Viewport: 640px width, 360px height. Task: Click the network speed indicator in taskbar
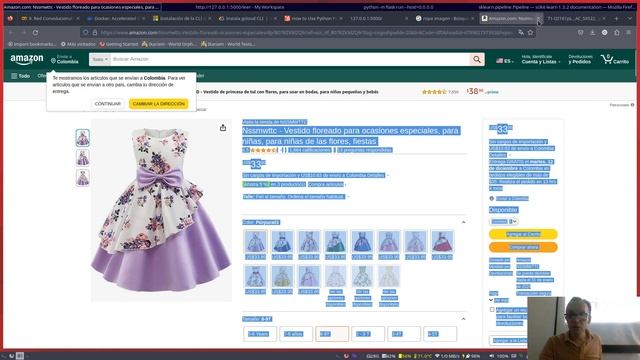click(x=448, y=356)
